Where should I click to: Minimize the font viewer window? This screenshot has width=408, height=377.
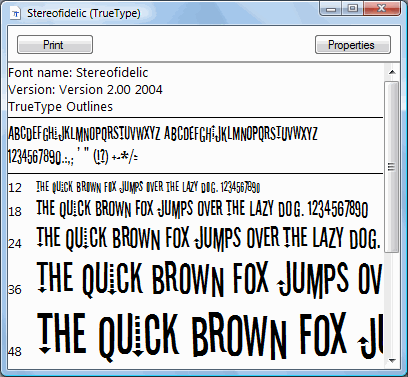(331, 9)
